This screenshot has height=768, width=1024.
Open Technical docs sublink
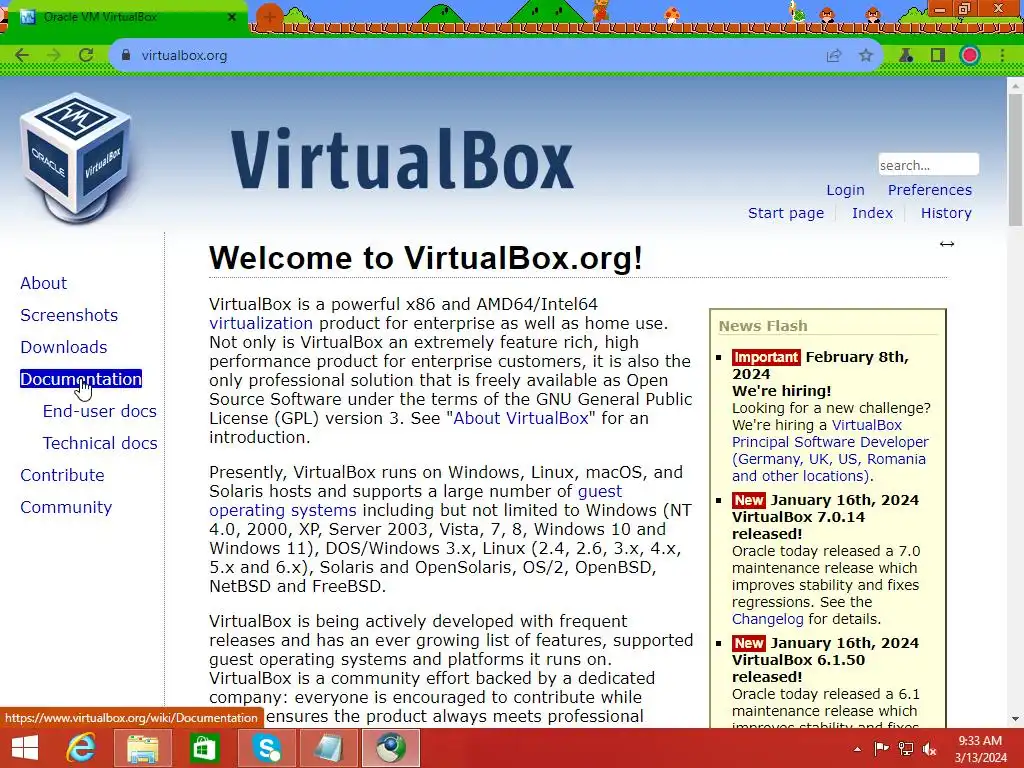pyautogui.click(x=100, y=443)
